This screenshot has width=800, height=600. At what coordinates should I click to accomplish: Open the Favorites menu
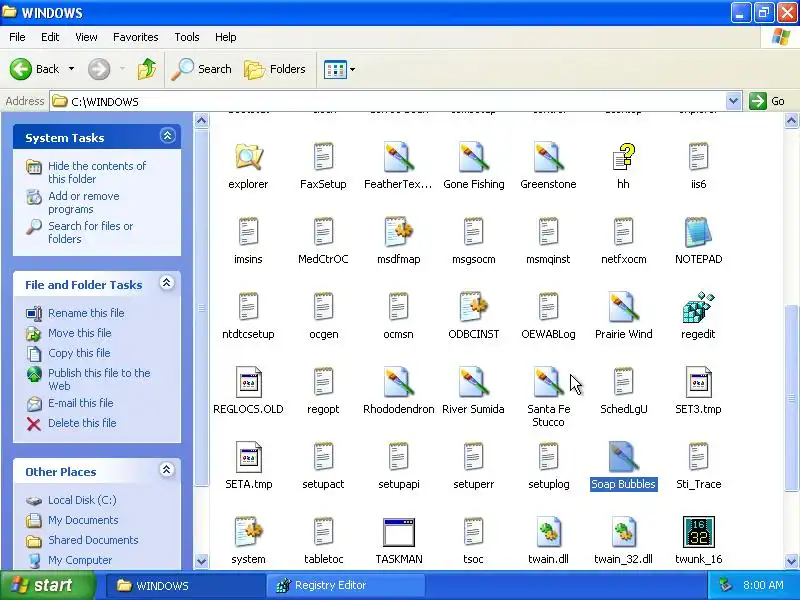pos(136,37)
